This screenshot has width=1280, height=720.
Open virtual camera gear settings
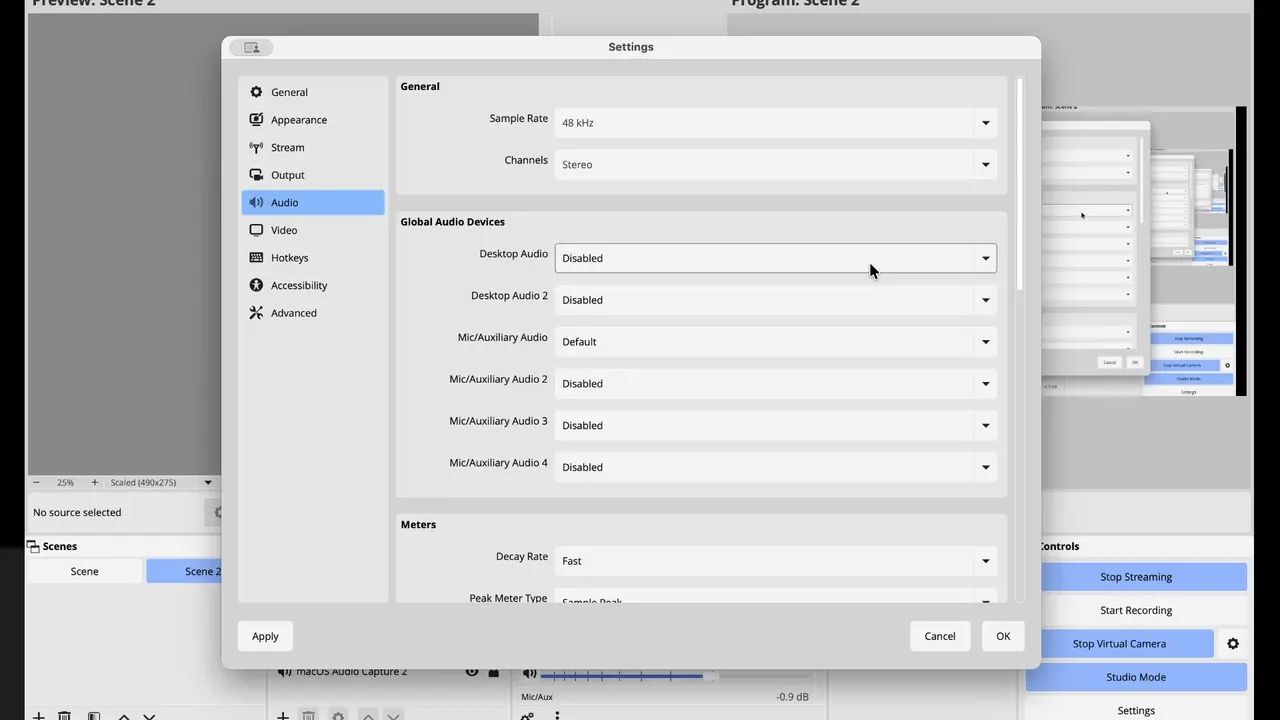click(x=1233, y=644)
